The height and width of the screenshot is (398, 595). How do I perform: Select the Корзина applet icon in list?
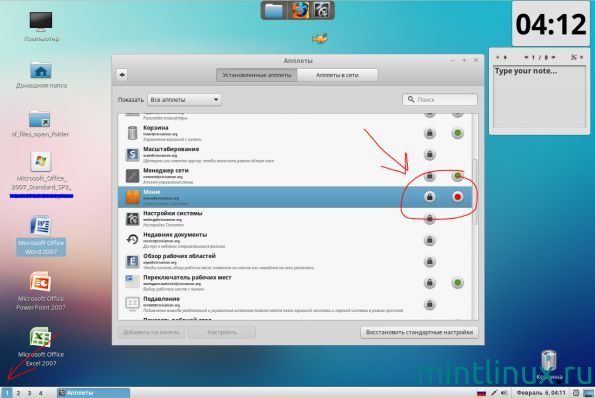click(x=132, y=133)
